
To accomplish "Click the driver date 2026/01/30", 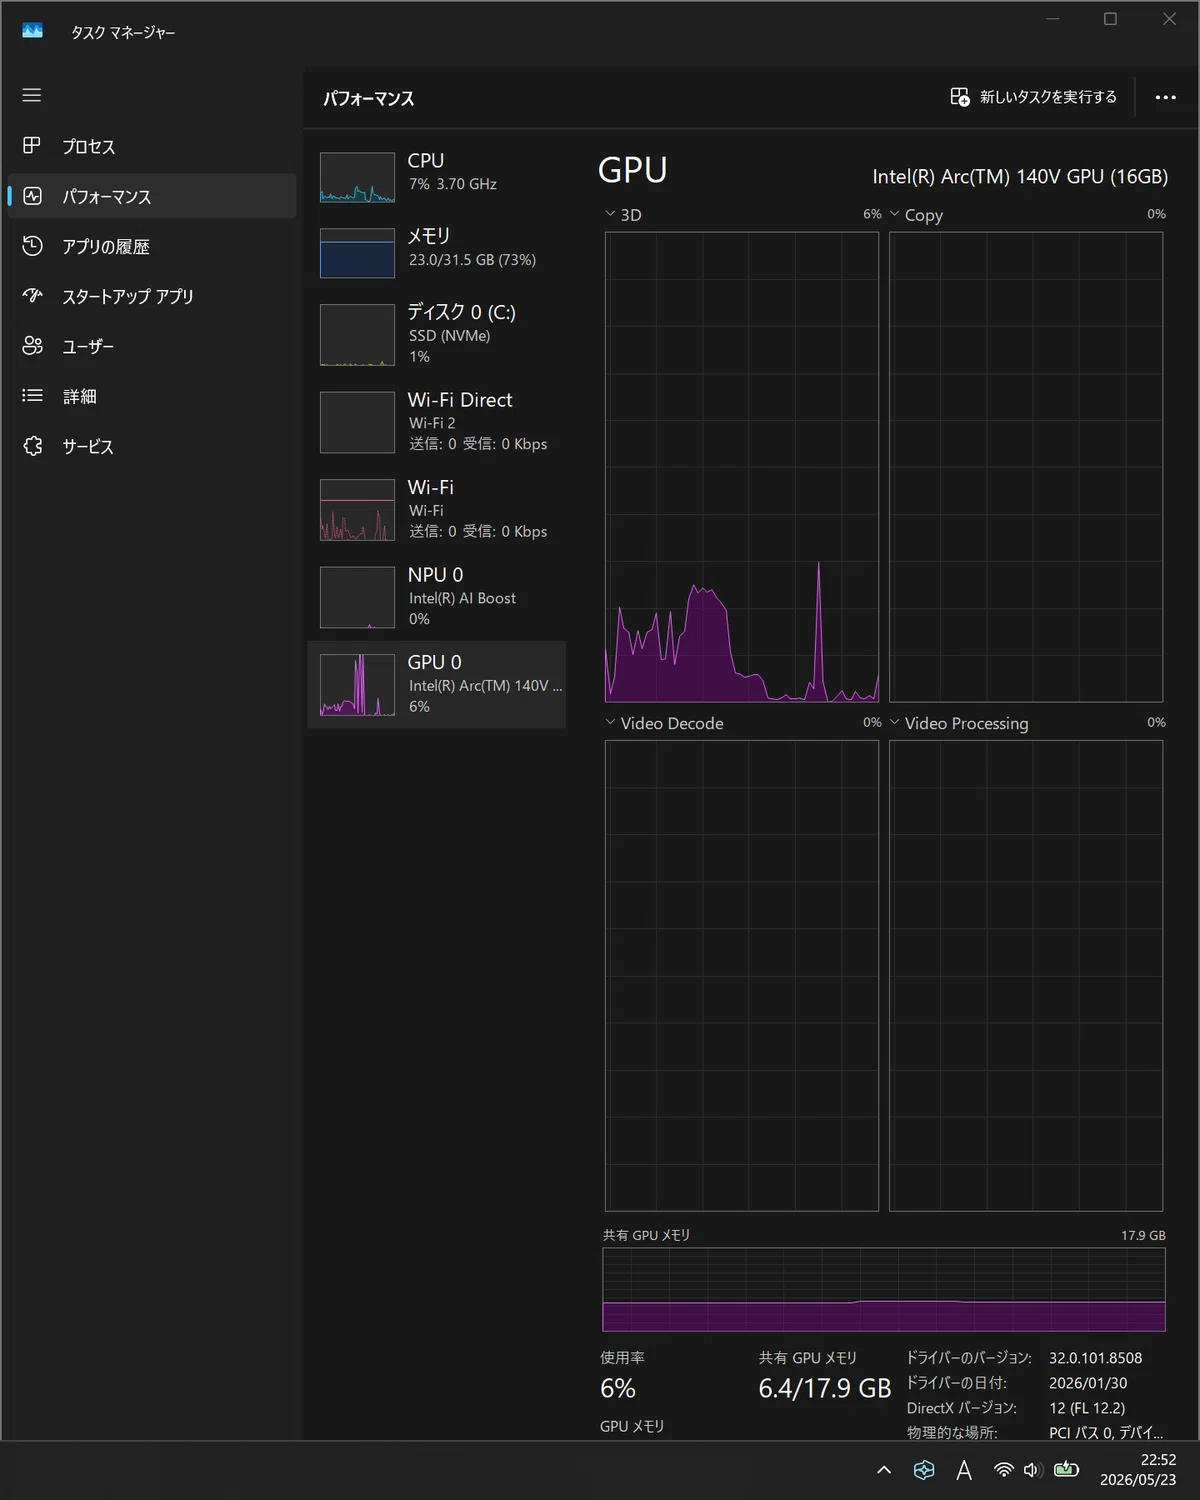I will (x=1088, y=1383).
